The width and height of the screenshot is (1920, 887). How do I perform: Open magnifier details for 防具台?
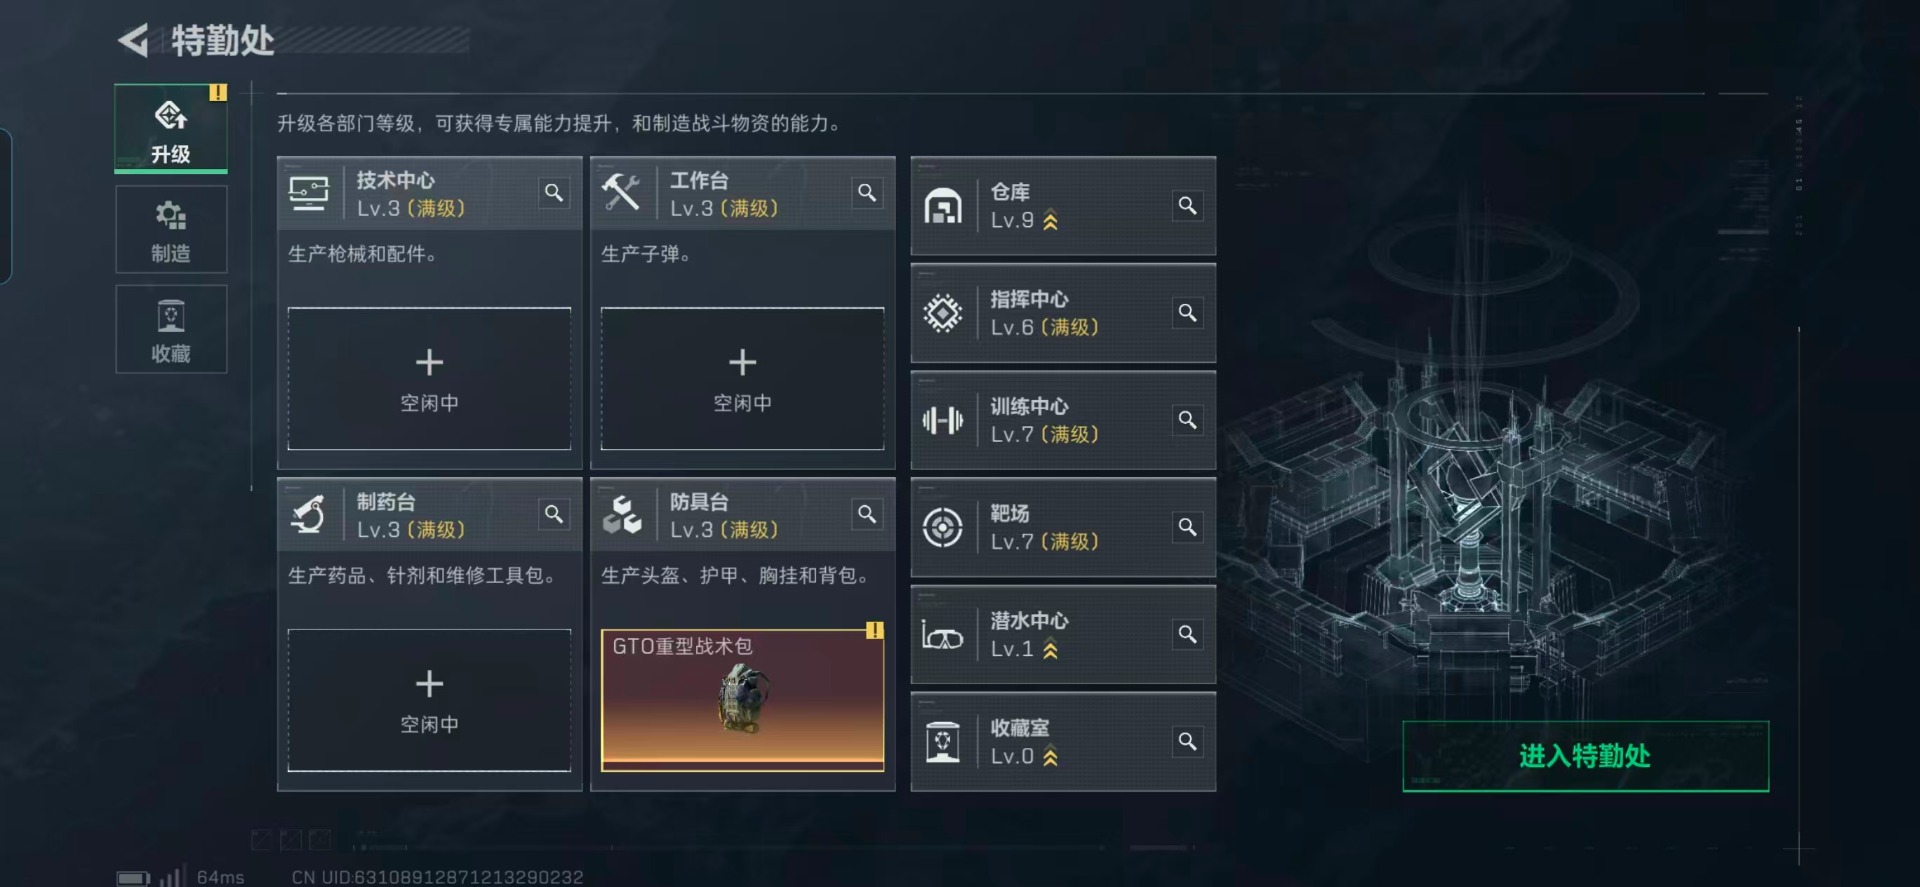[x=866, y=514]
